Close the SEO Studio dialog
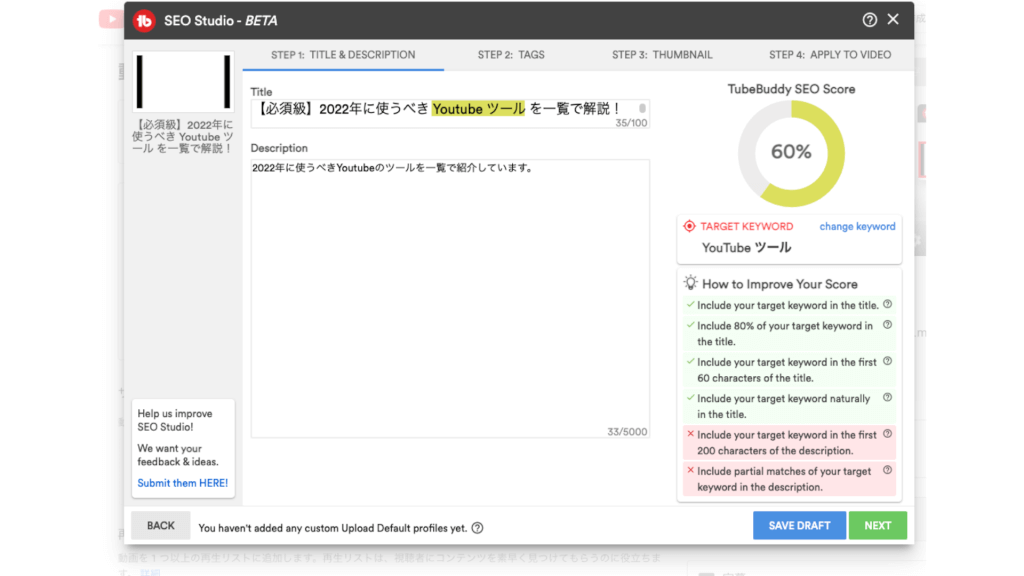Image resolution: width=1024 pixels, height=576 pixels. [893, 19]
